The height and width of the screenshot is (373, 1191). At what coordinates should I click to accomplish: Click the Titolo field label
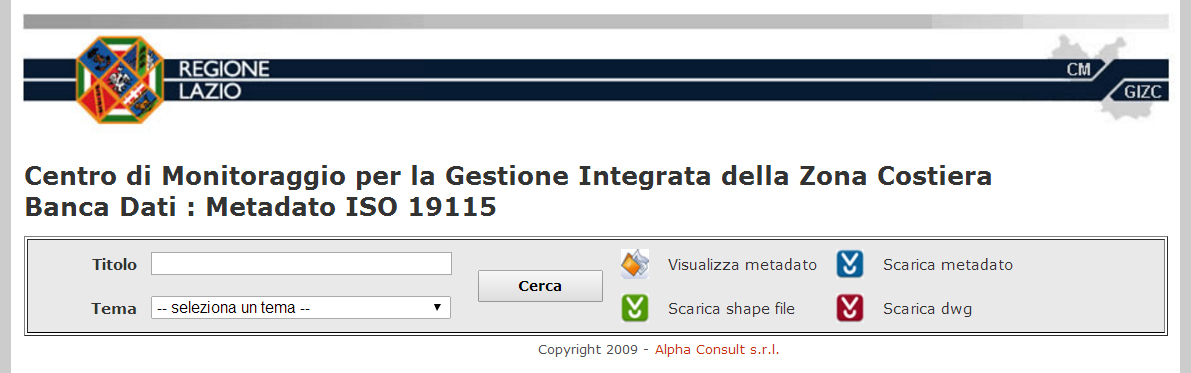pyautogui.click(x=115, y=265)
